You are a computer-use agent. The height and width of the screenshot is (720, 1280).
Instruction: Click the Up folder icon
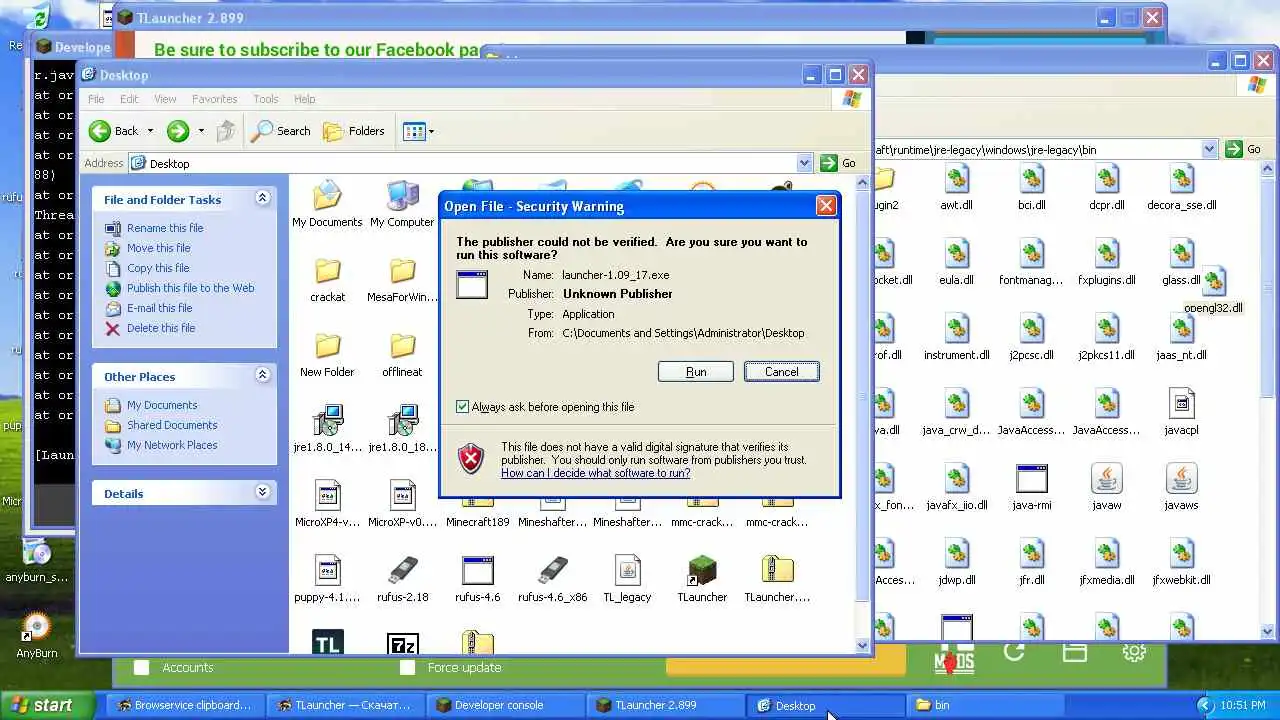point(226,131)
